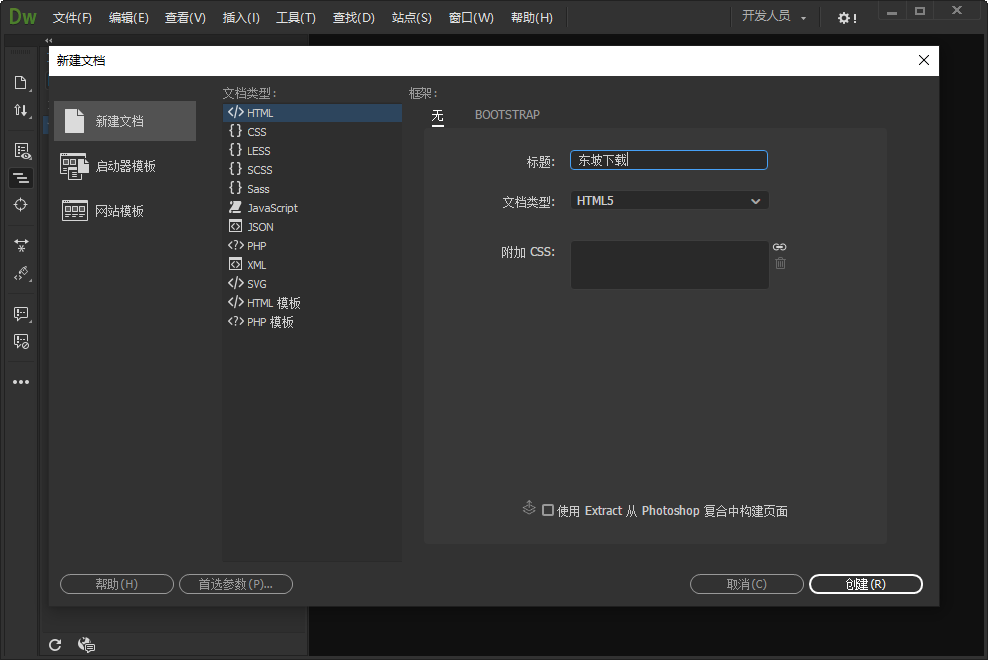Click the 首选参数(P)... preferences button
Screen dimensions: 988x660
pos(236,584)
